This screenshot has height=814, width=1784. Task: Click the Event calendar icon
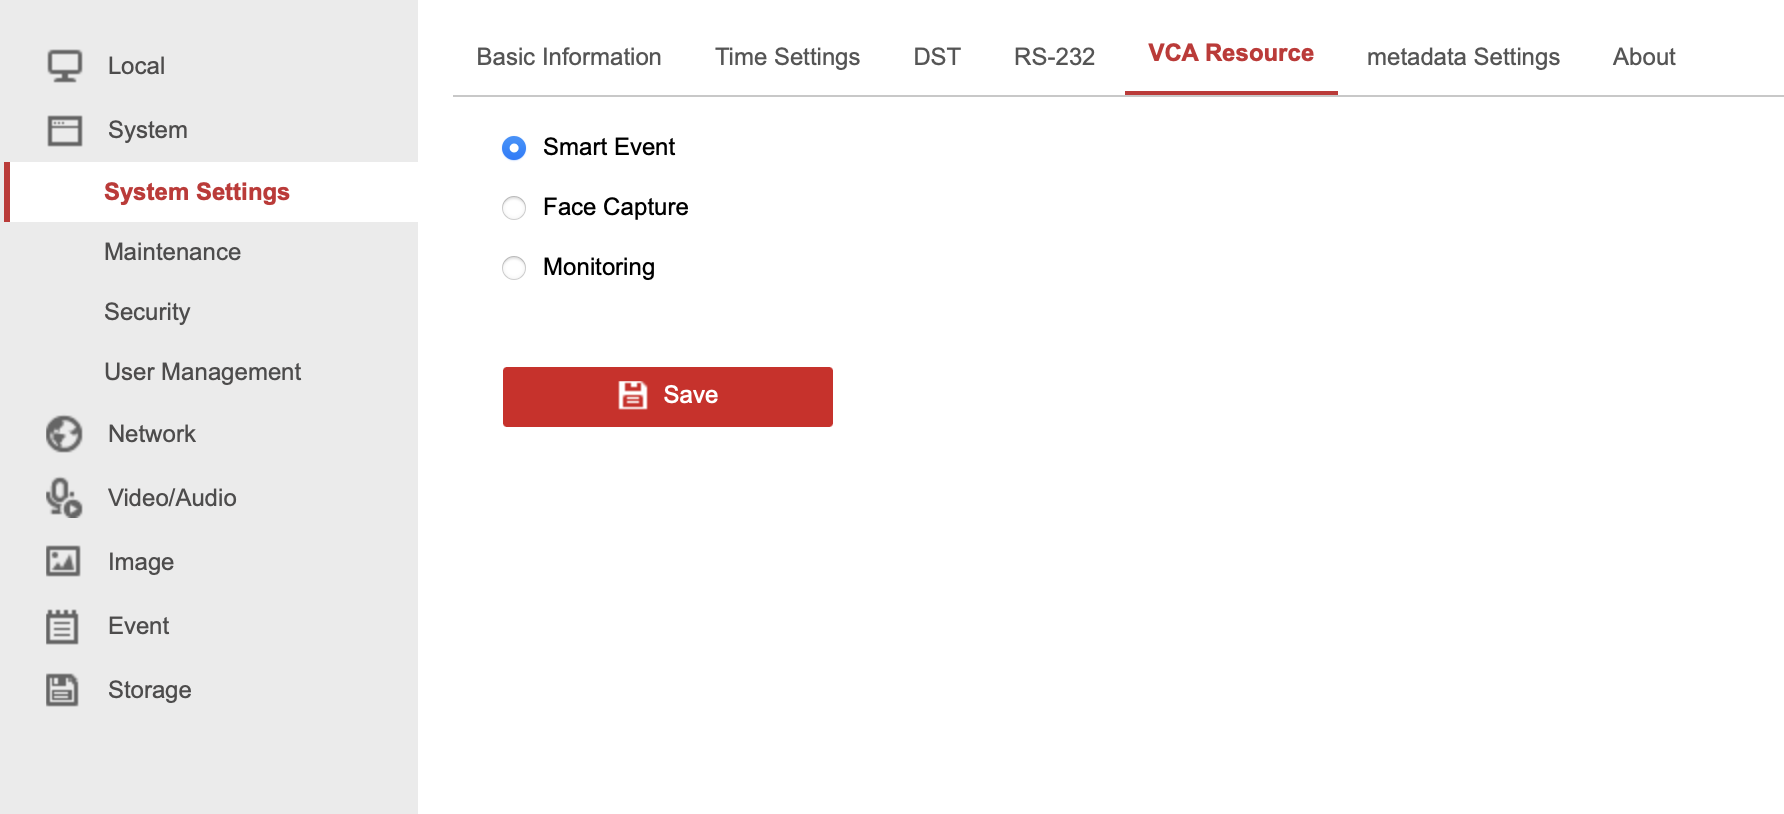(x=62, y=626)
